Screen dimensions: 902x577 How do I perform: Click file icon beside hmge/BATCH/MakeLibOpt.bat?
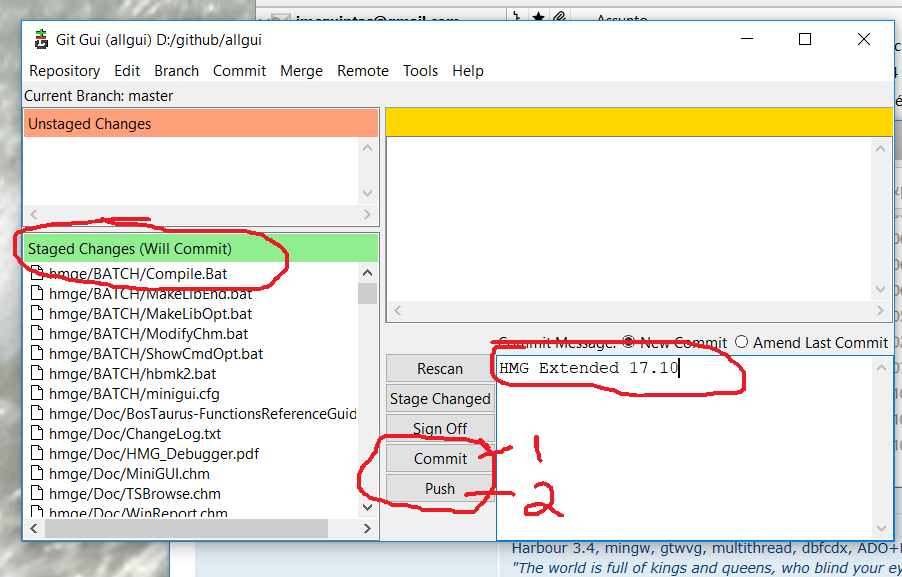coord(37,314)
